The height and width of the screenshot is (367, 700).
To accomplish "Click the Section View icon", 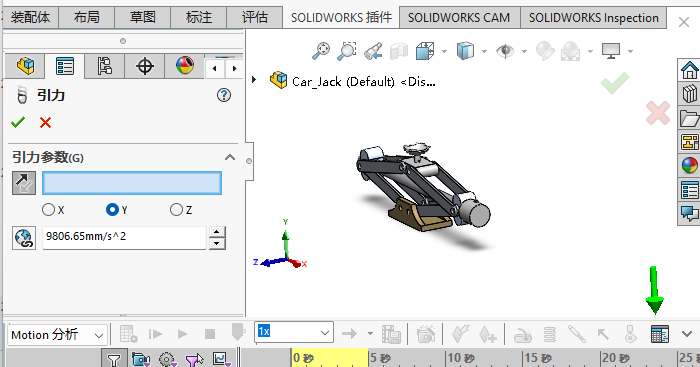I will (x=399, y=51).
